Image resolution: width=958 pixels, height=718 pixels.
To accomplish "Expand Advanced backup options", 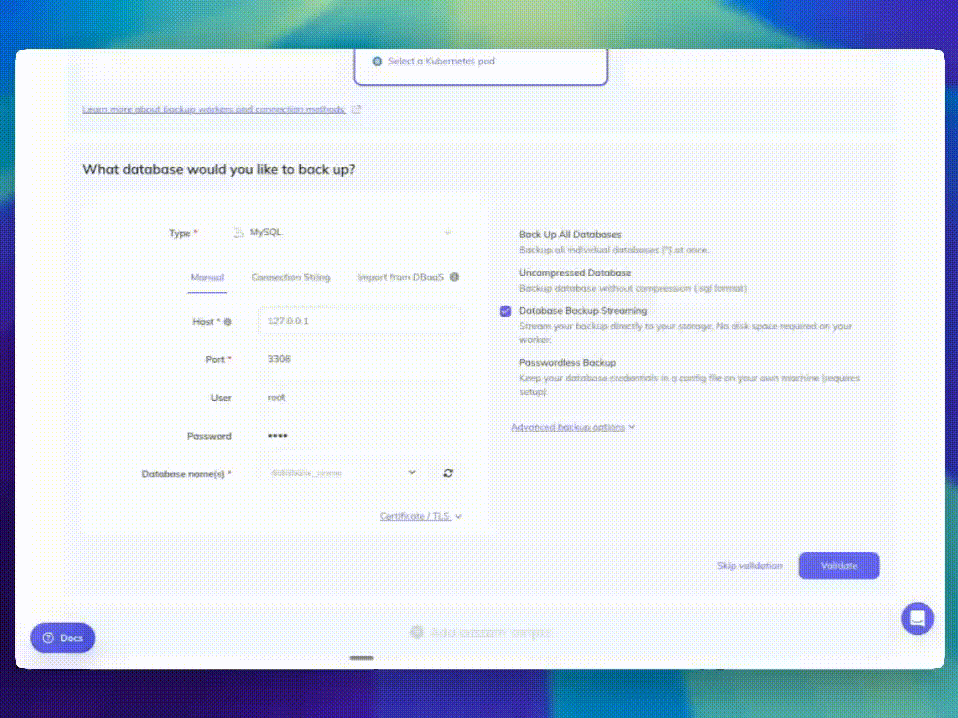I will (x=573, y=427).
